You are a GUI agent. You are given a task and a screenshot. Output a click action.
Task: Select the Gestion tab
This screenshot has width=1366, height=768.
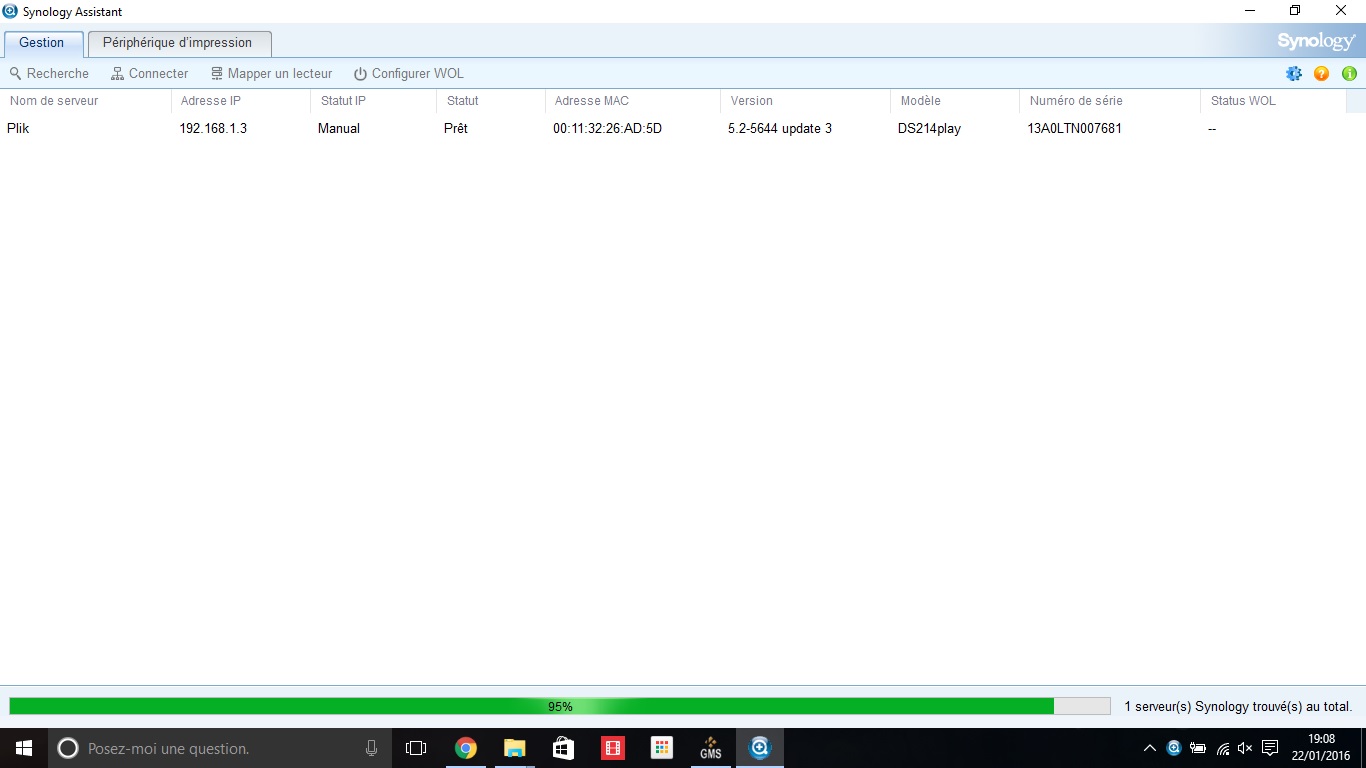tap(41, 43)
